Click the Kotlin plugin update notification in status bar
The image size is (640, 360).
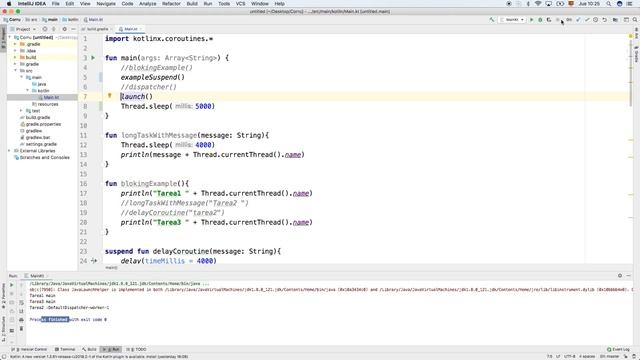99,356
